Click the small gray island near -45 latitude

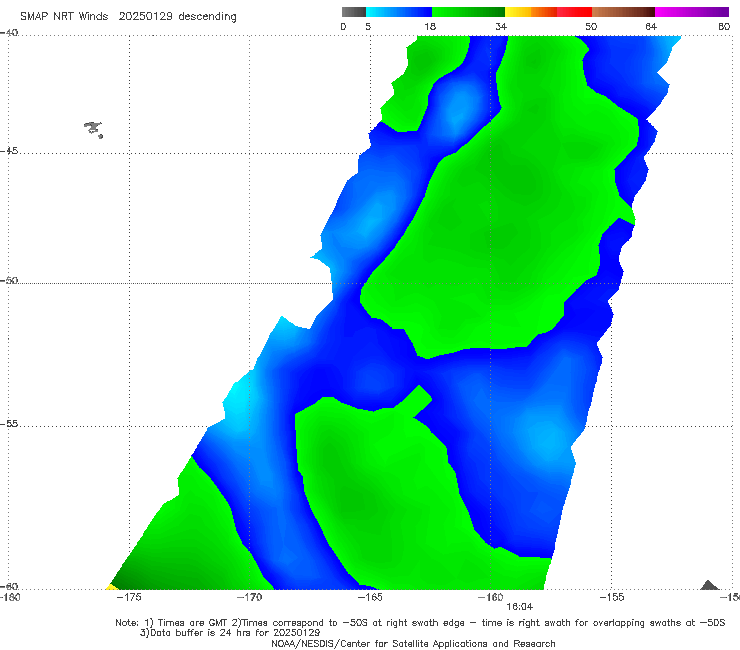(x=93, y=129)
